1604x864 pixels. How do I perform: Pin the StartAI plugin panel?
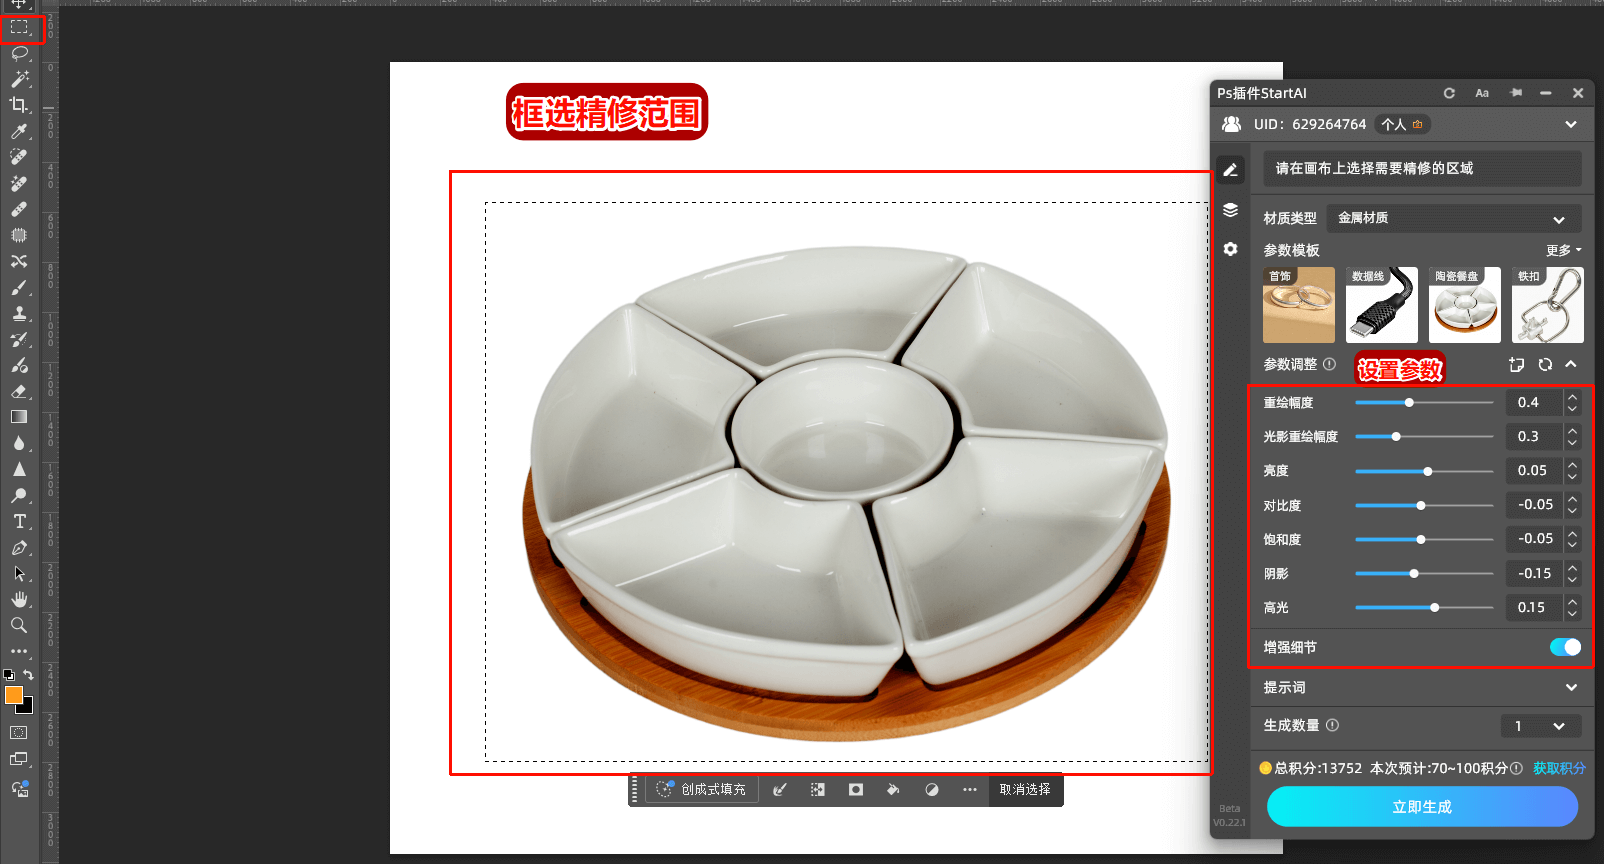1516,93
